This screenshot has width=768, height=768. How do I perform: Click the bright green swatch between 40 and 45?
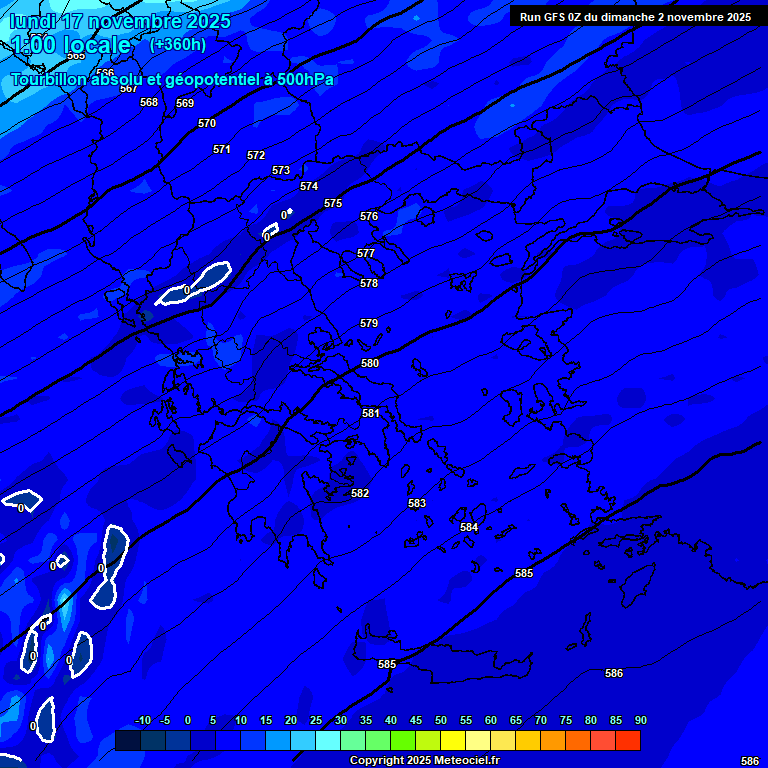[x=403, y=741]
